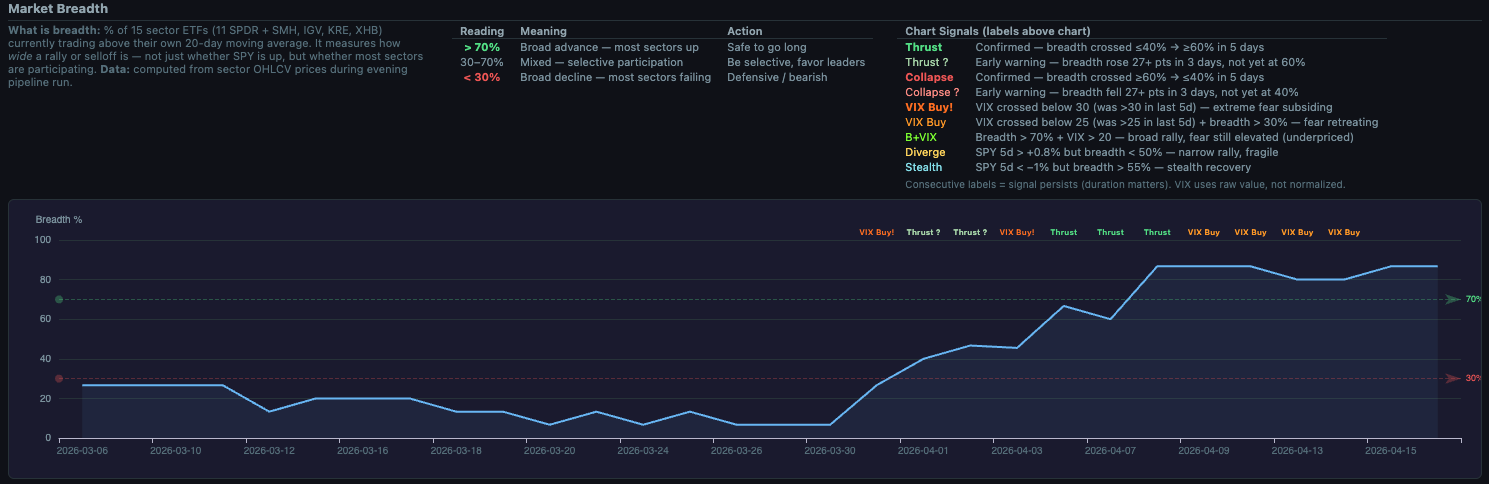The image size is (1489, 484).
Task: Click the 2026-04-15 x-axis date
Action: pyautogui.click(x=1391, y=450)
